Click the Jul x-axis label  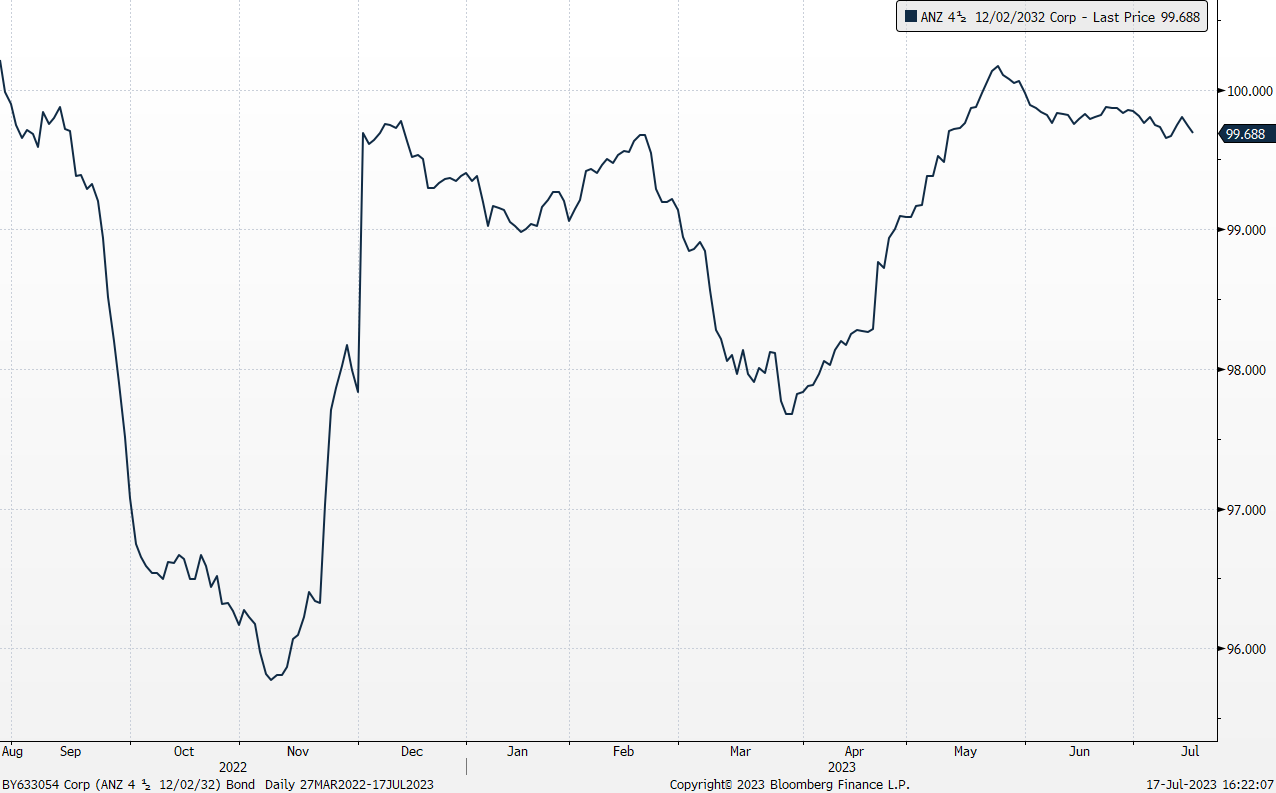point(1190,751)
